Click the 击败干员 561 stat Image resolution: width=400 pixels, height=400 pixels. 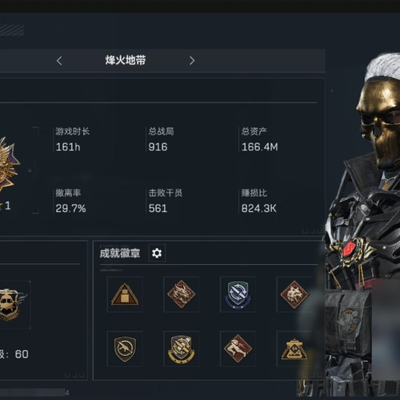[165, 201]
